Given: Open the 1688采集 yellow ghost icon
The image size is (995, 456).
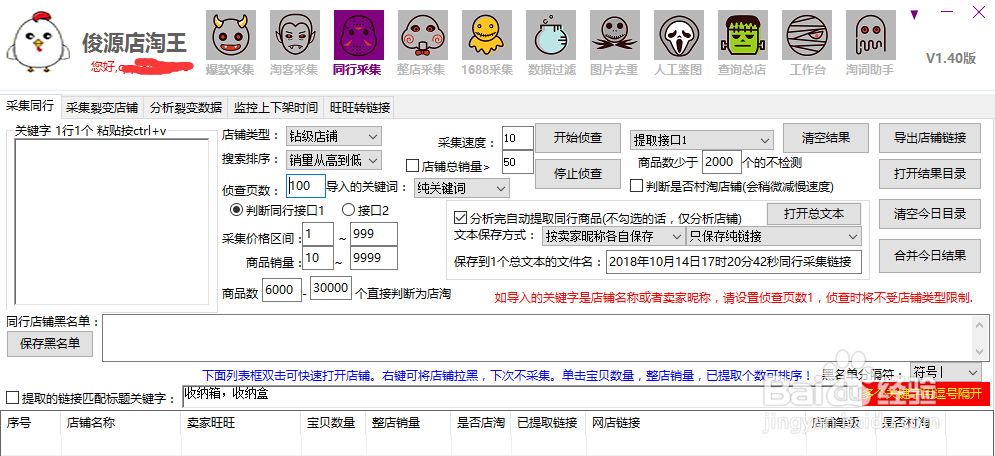Looking at the screenshot, I should tap(487, 36).
